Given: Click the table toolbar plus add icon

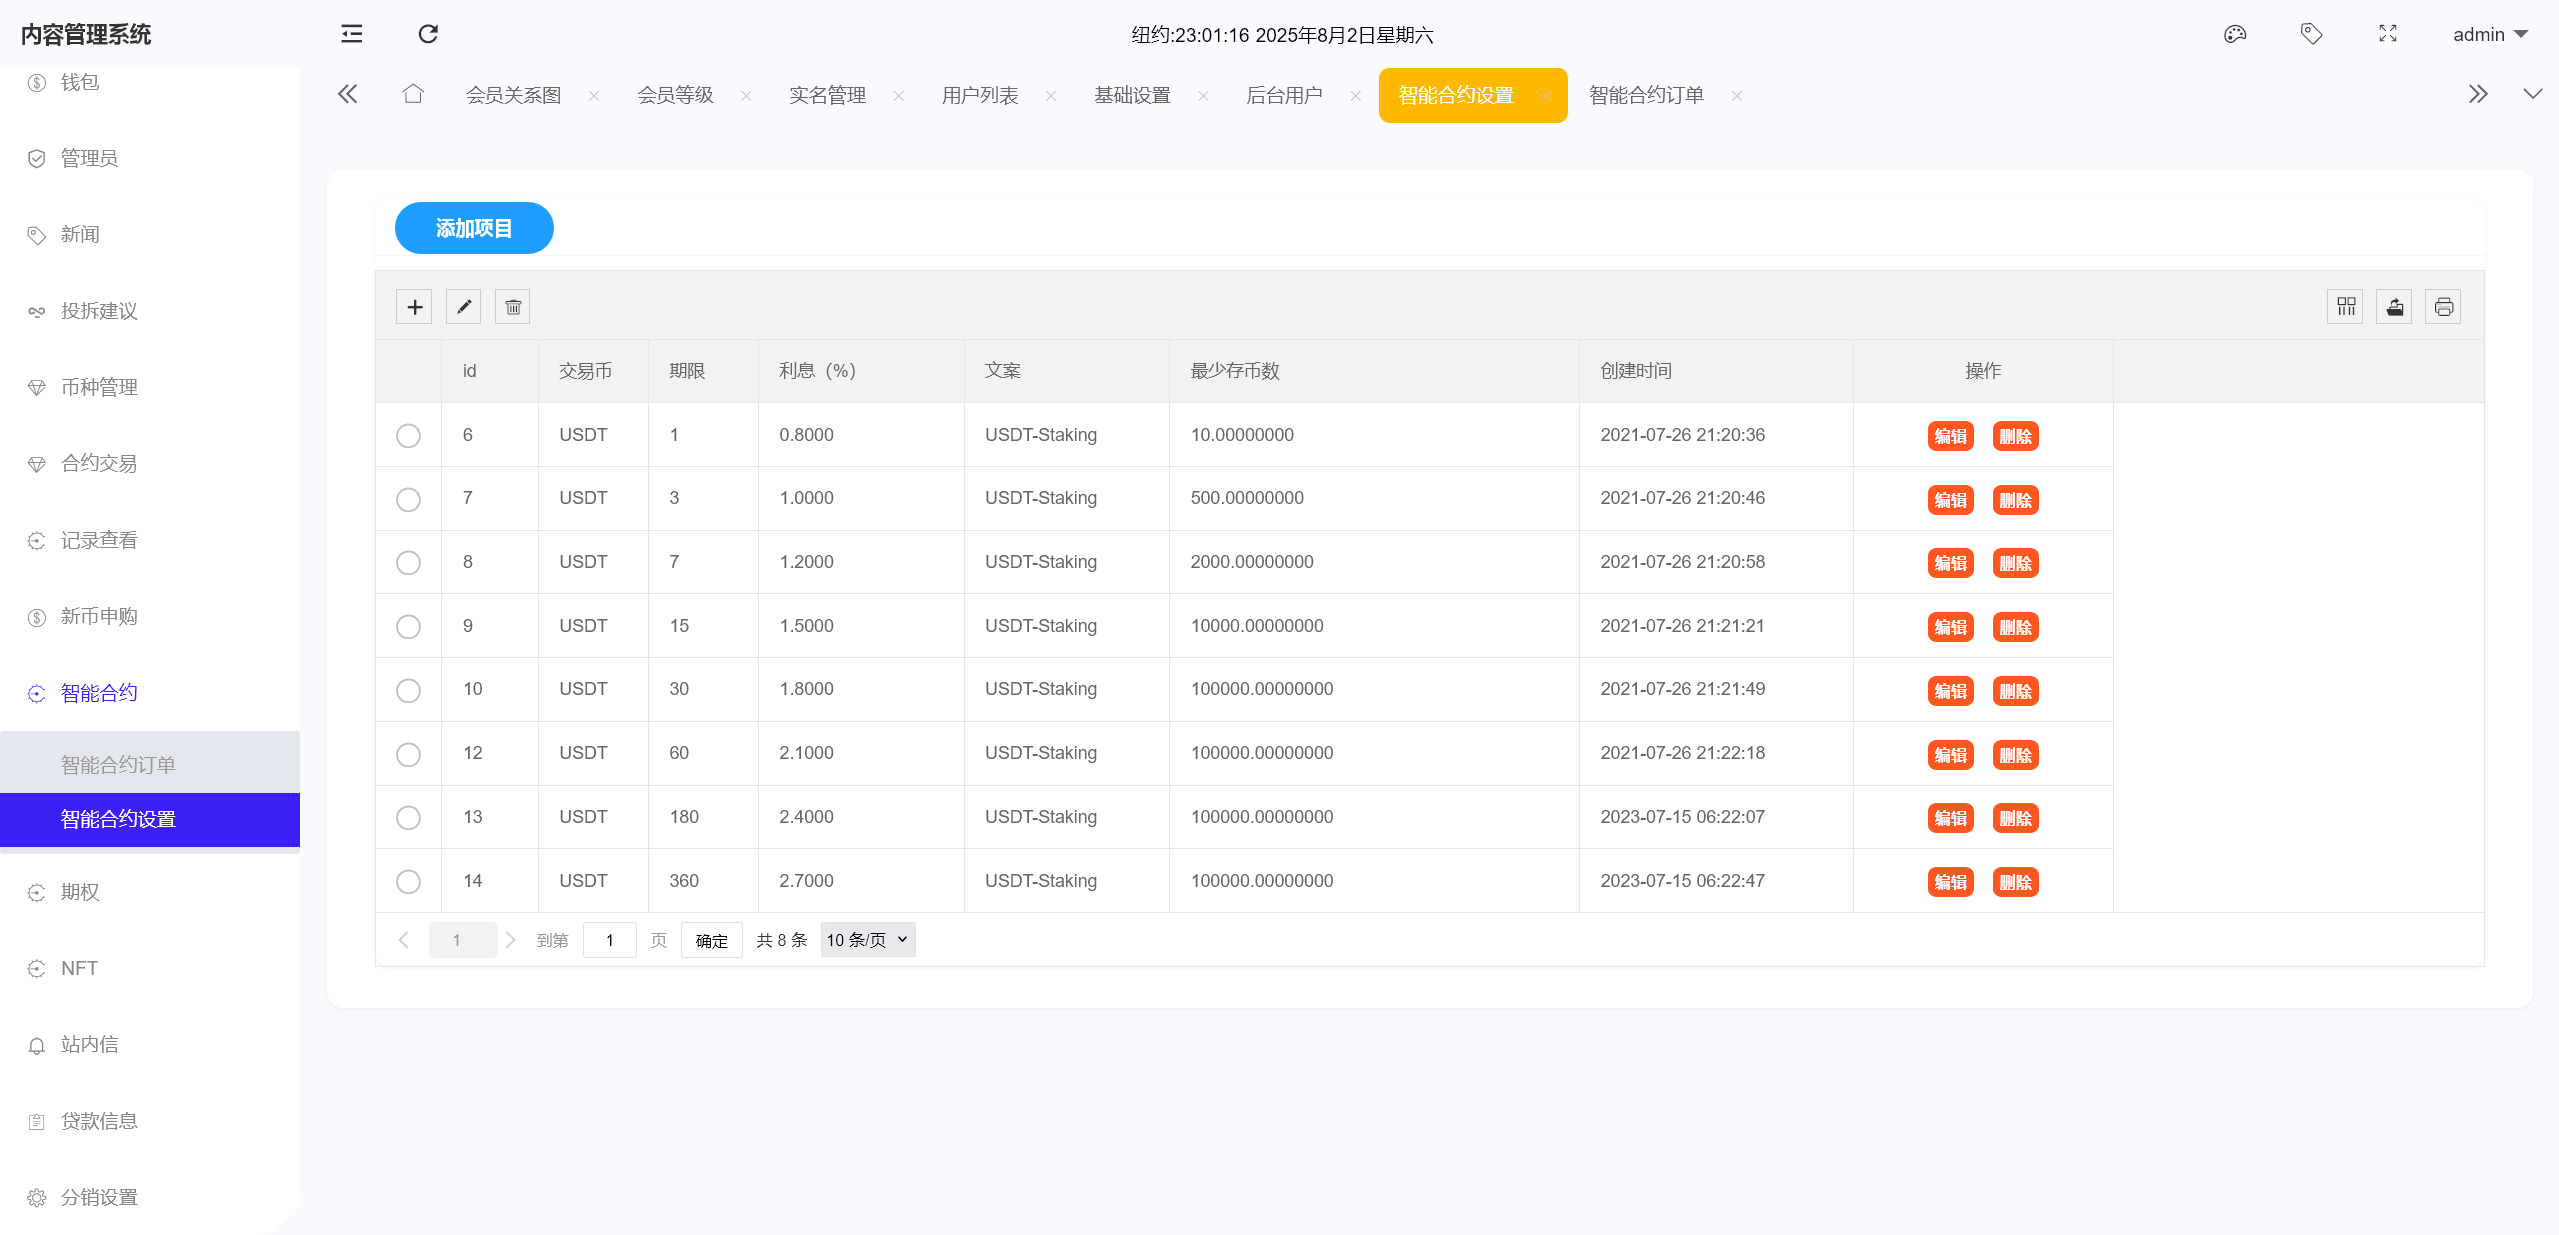Looking at the screenshot, I should 414,307.
